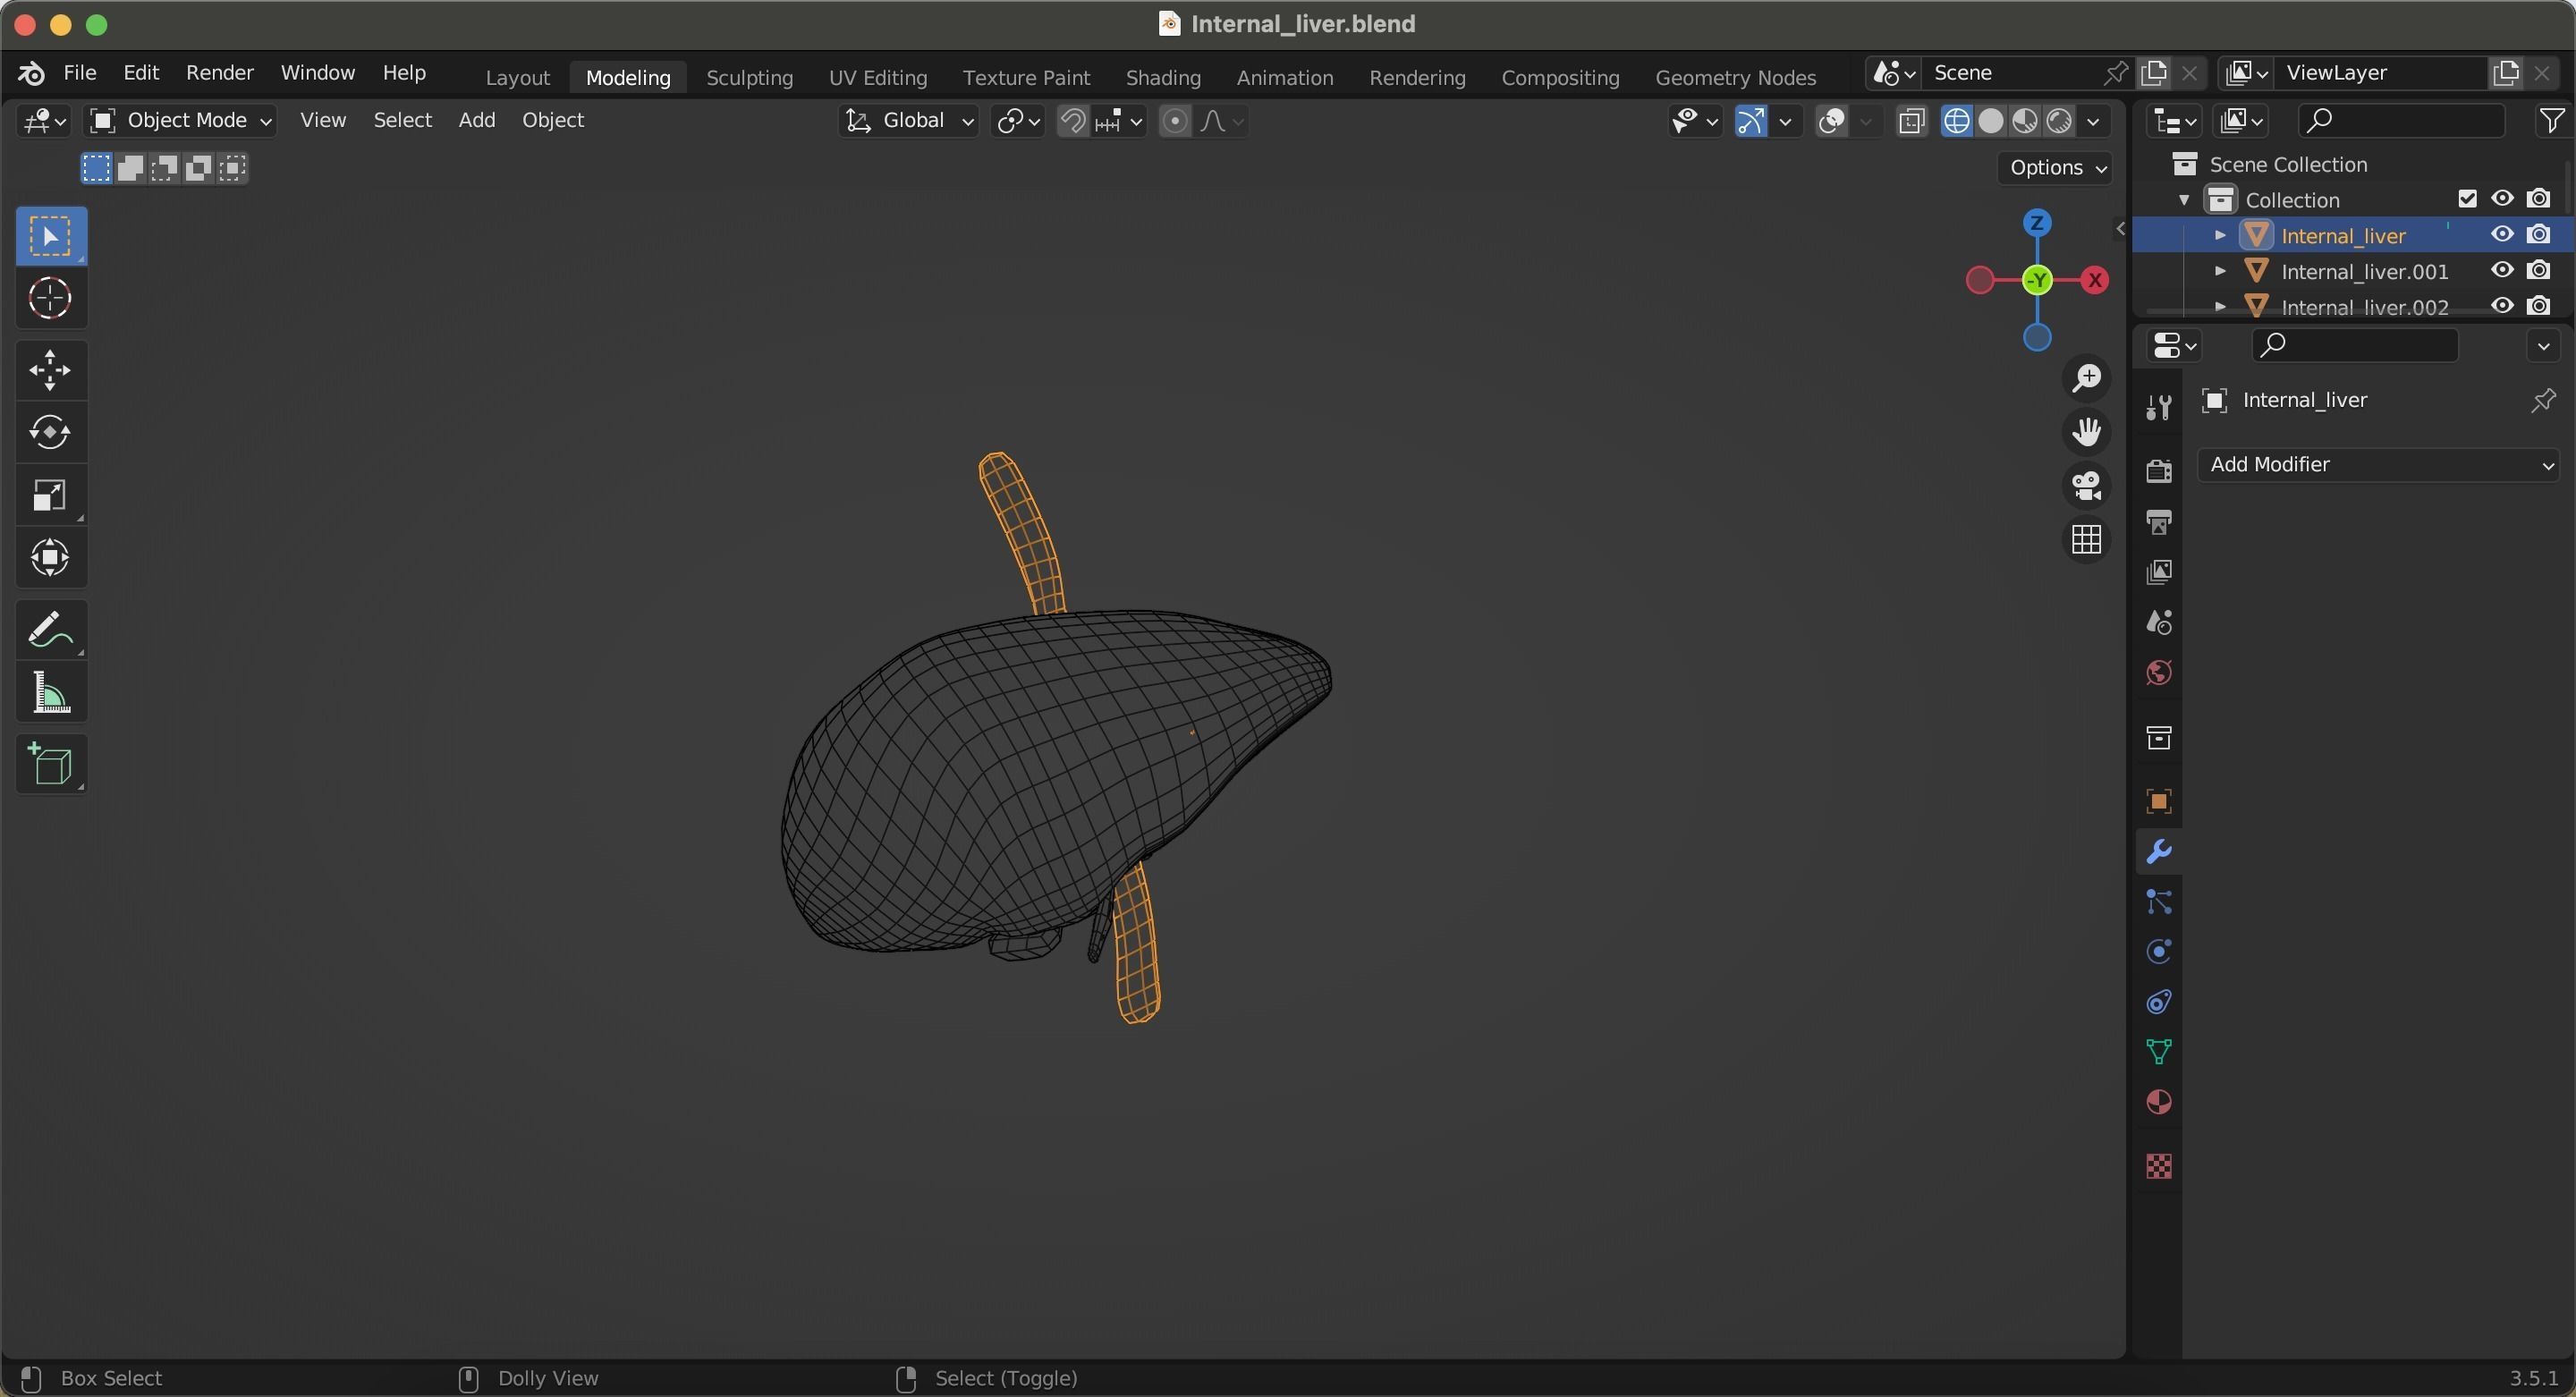Screen dimensions: 2576x1397
Task: Open the Global transform orientation dropdown
Action: coord(908,121)
